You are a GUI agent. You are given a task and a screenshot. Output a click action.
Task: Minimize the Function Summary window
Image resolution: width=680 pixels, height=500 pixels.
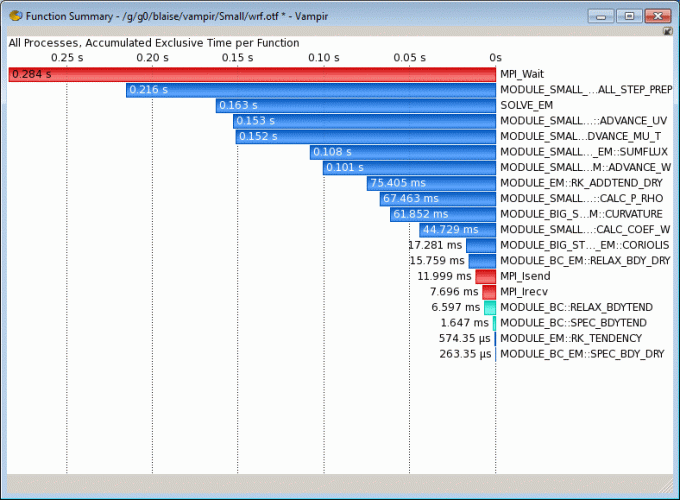click(601, 16)
